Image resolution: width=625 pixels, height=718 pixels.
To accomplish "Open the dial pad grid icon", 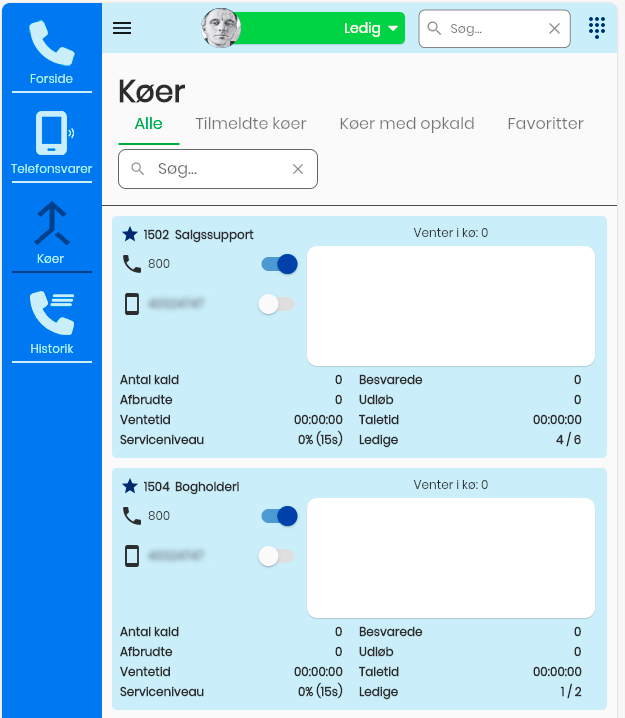I will click(596, 28).
